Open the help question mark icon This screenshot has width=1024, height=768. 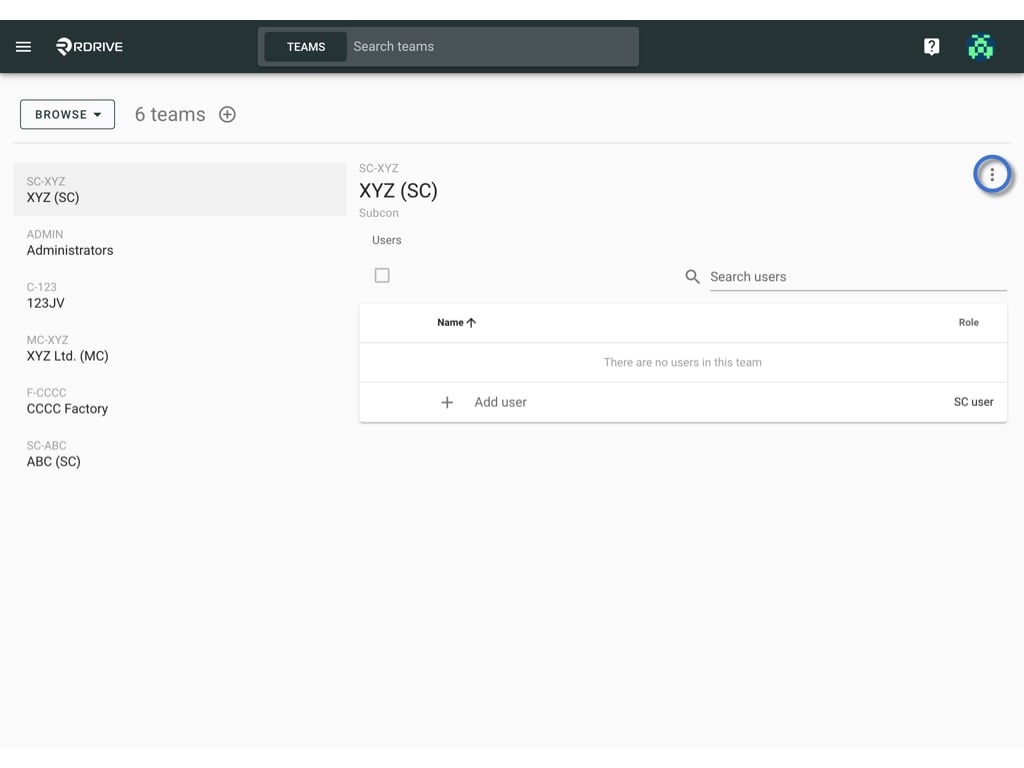[x=931, y=46]
